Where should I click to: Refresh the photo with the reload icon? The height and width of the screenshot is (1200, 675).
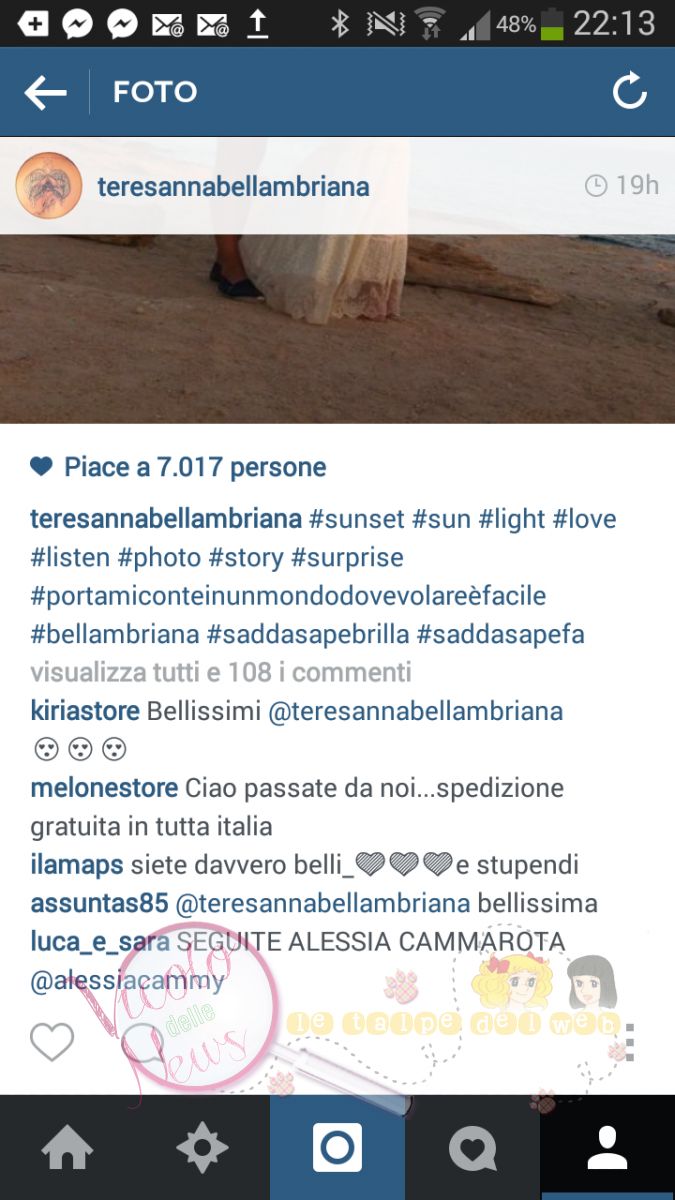pos(629,92)
